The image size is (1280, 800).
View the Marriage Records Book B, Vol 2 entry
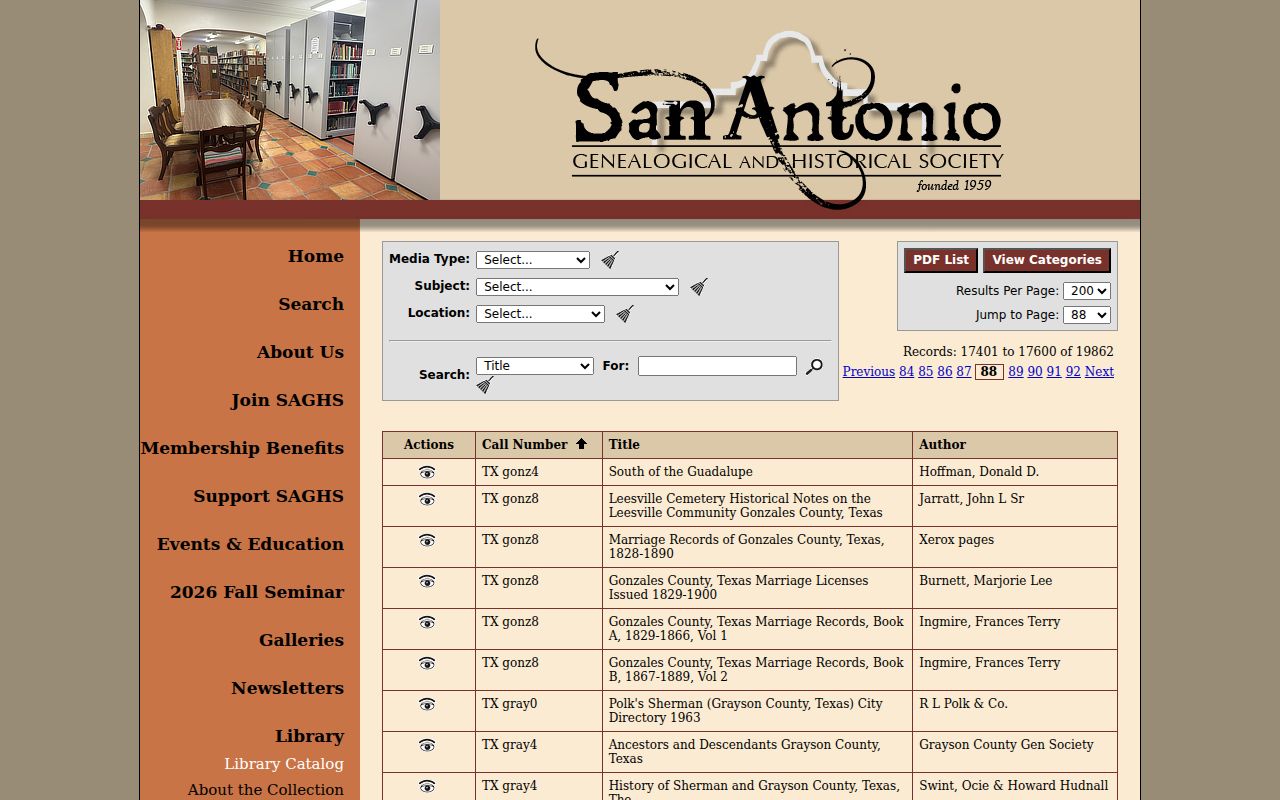(x=427, y=663)
